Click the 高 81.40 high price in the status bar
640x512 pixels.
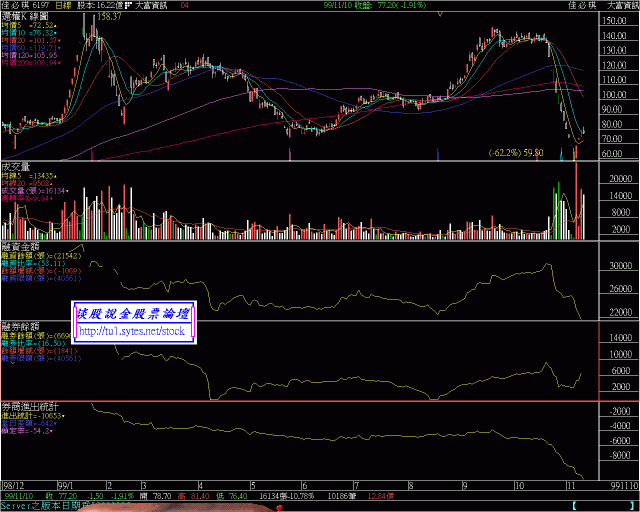click(193, 496)
